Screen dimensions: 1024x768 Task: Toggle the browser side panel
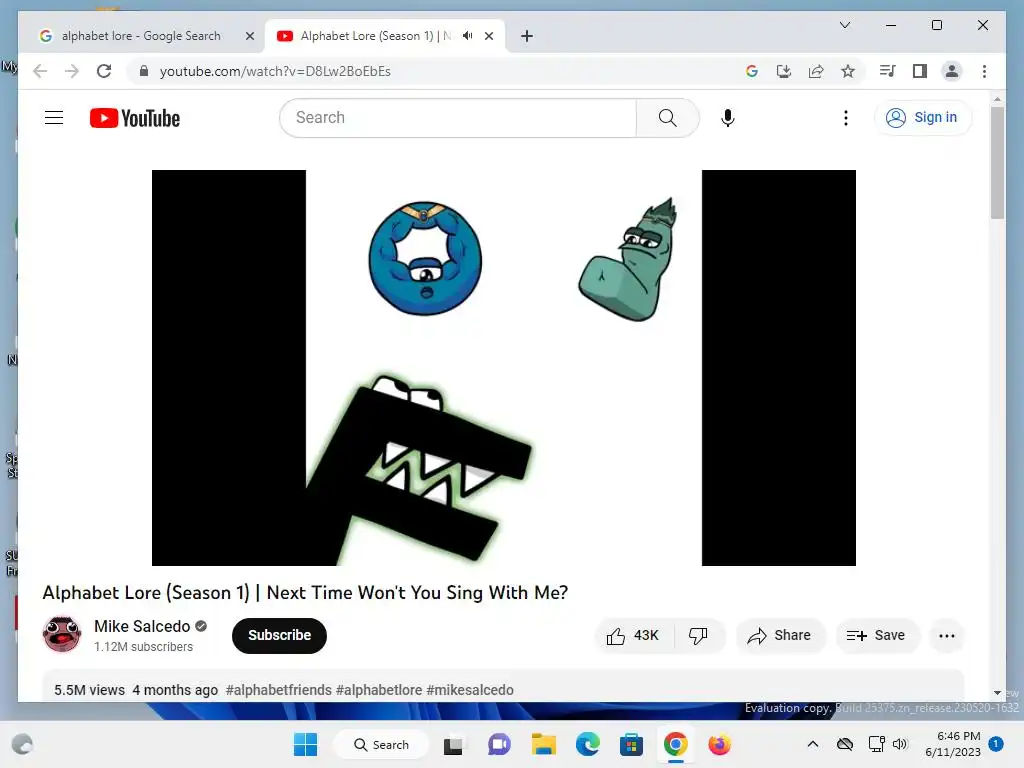920,71
